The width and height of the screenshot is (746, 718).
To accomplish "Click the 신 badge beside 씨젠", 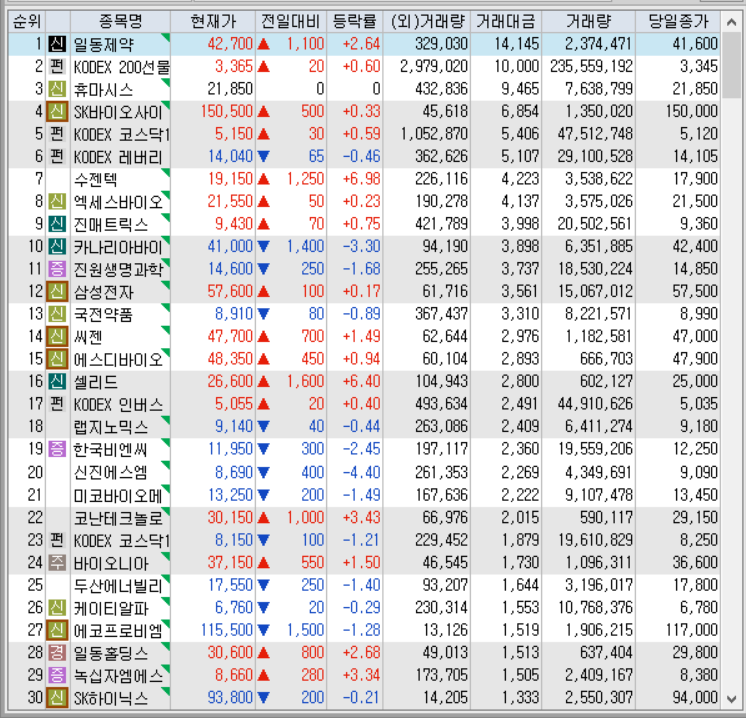I will [57, 337].
